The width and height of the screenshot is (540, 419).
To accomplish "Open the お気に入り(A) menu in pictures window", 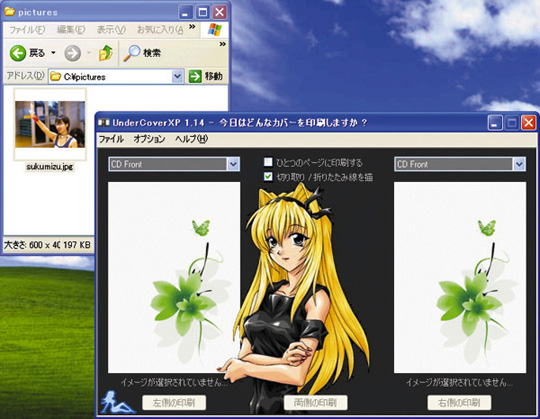I will click(x=160, y=30).
